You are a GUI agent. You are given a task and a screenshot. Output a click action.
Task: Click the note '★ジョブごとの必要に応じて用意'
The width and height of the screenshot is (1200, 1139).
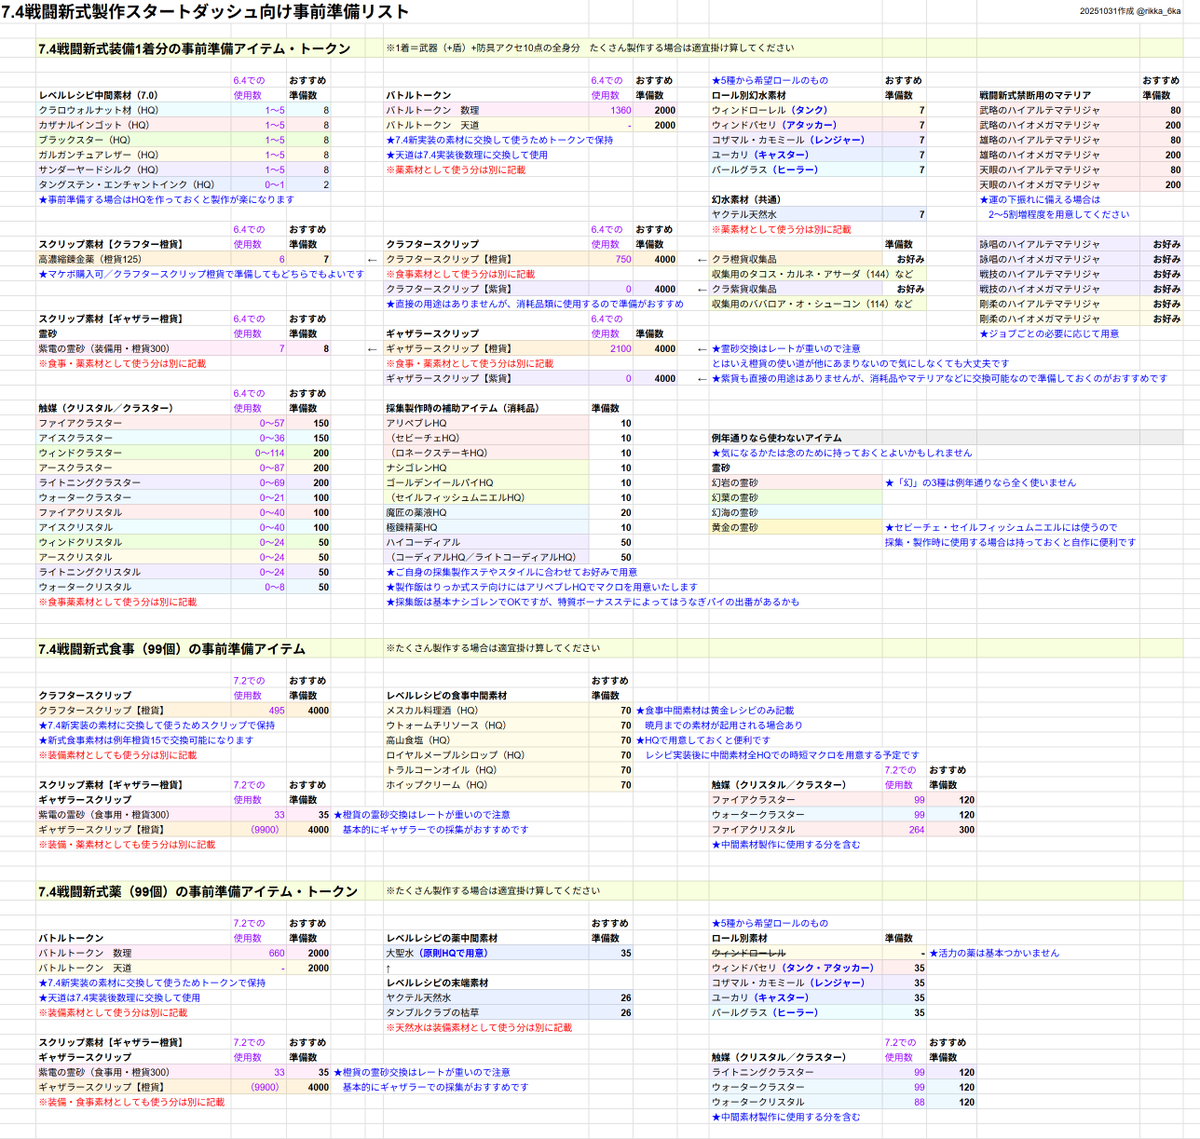pyautogui.click(x=1049, y=334)
